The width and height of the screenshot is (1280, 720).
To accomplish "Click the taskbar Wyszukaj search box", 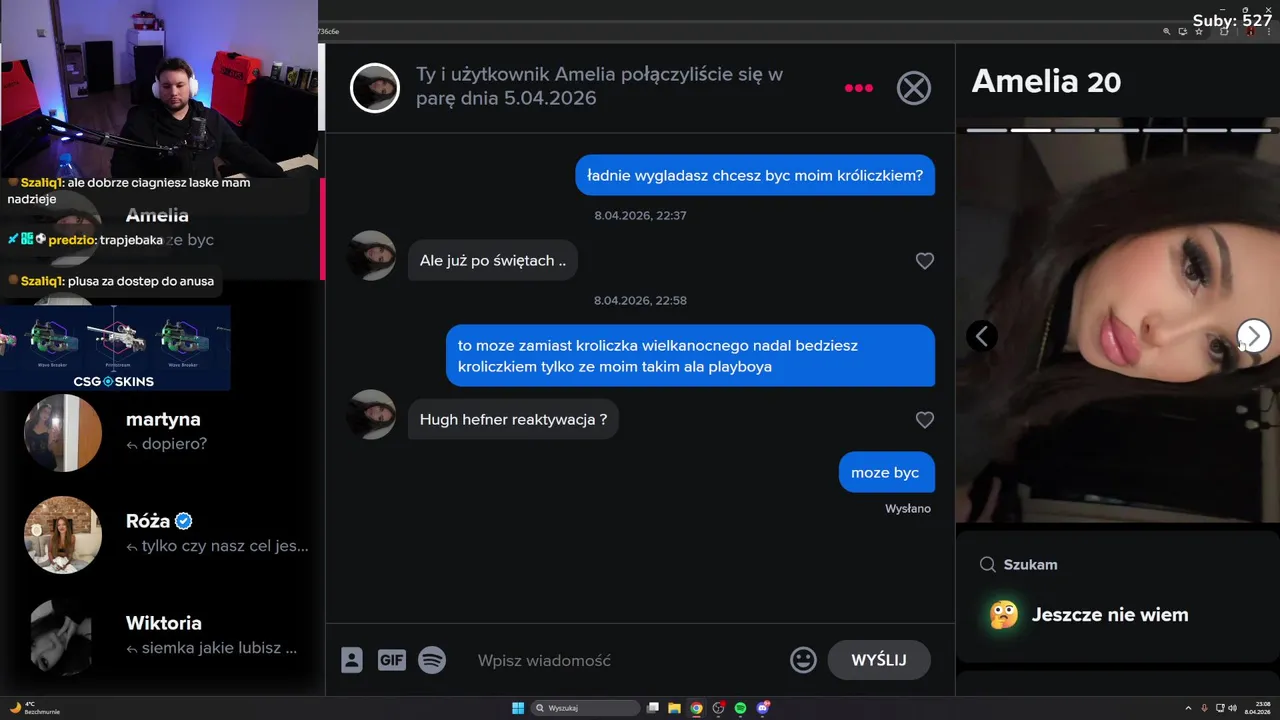I will coord(586,708).
